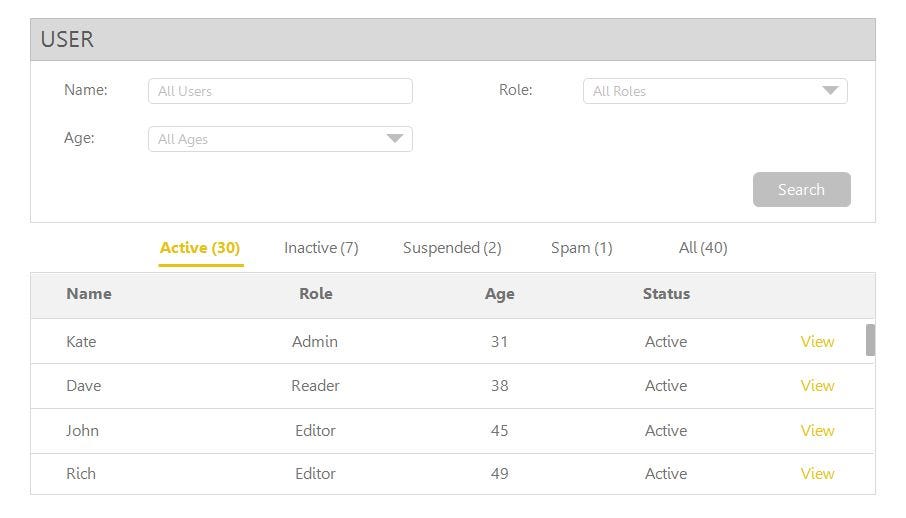Select the Active (30) tab
The image size is (906, 518).
[200, 248]
